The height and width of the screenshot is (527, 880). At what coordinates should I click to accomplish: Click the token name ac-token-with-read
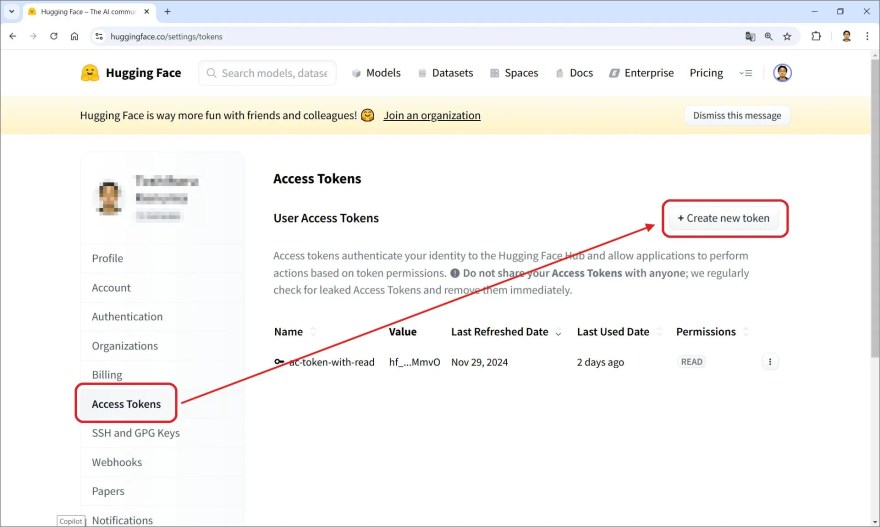pyautogui.click(x=332, y=362)
